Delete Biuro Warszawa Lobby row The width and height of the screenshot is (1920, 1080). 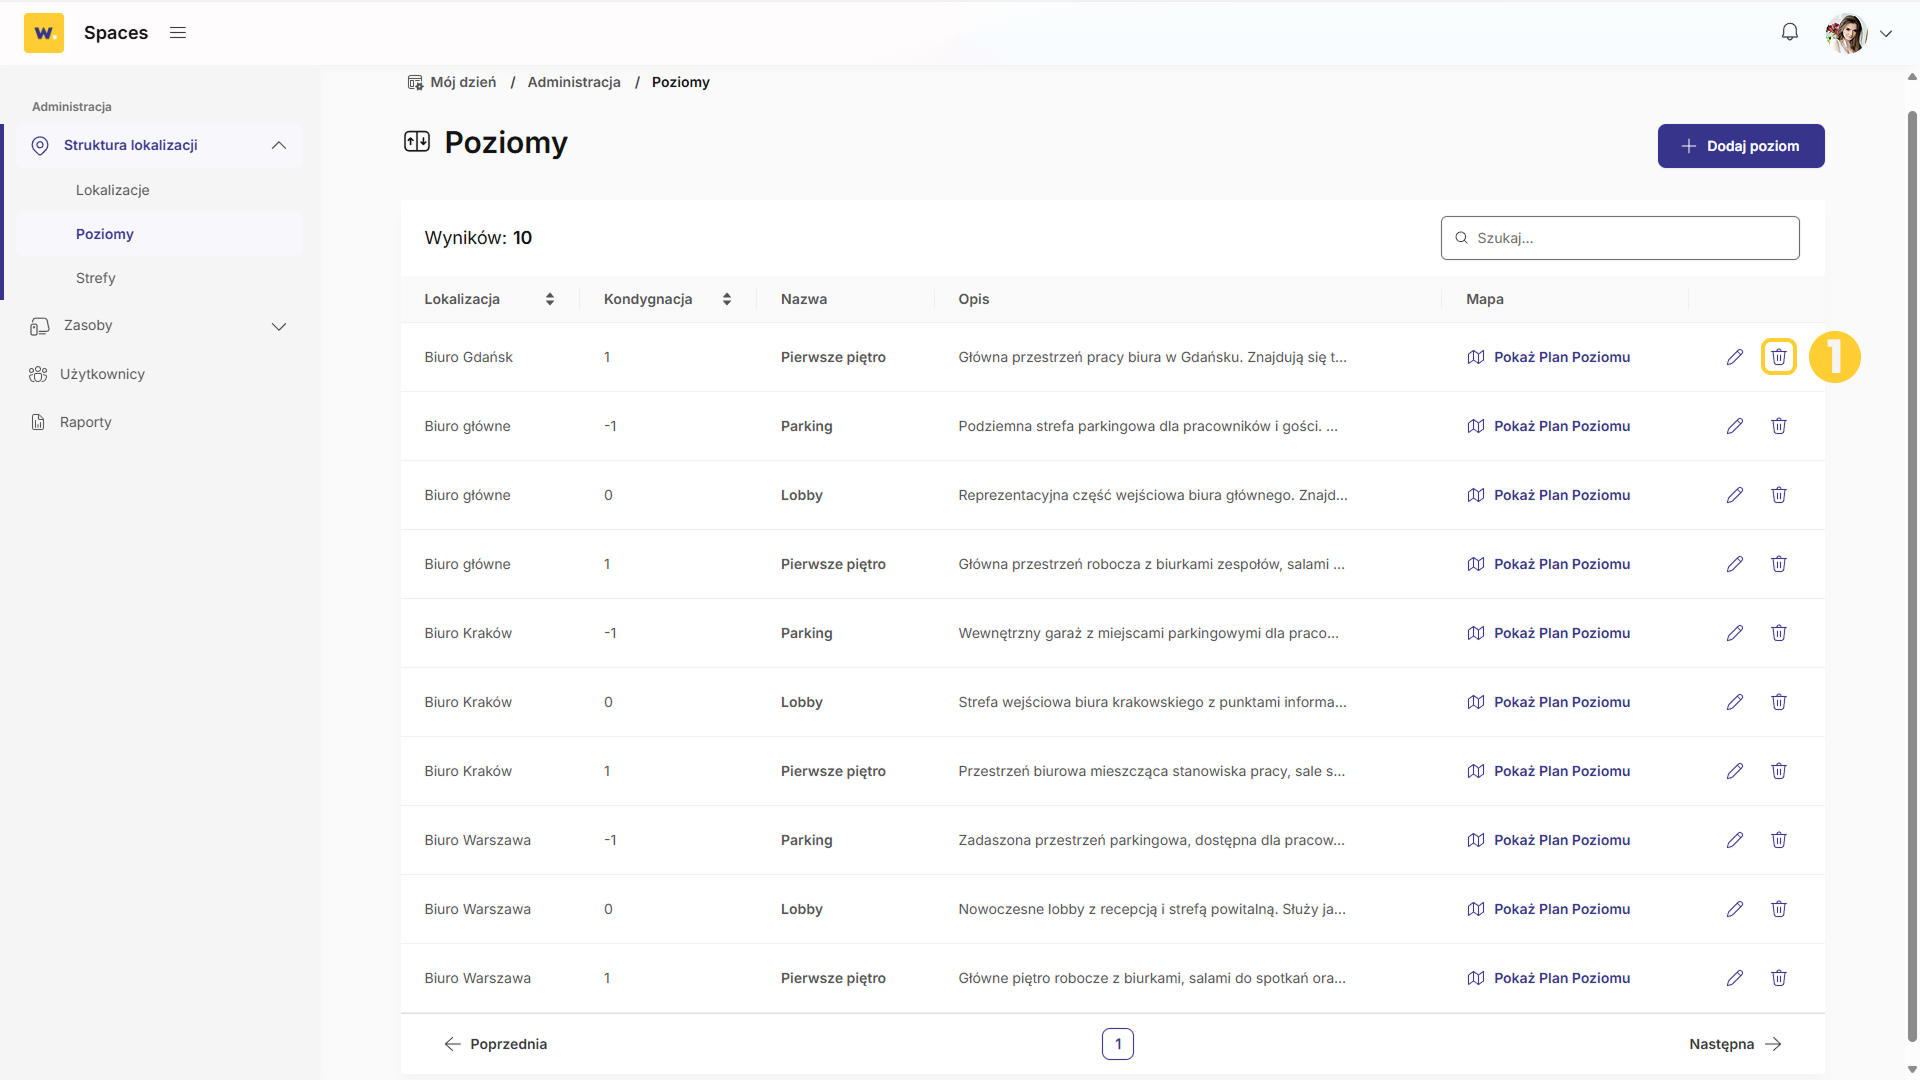pyautogui.click(x=1779, y=909)
